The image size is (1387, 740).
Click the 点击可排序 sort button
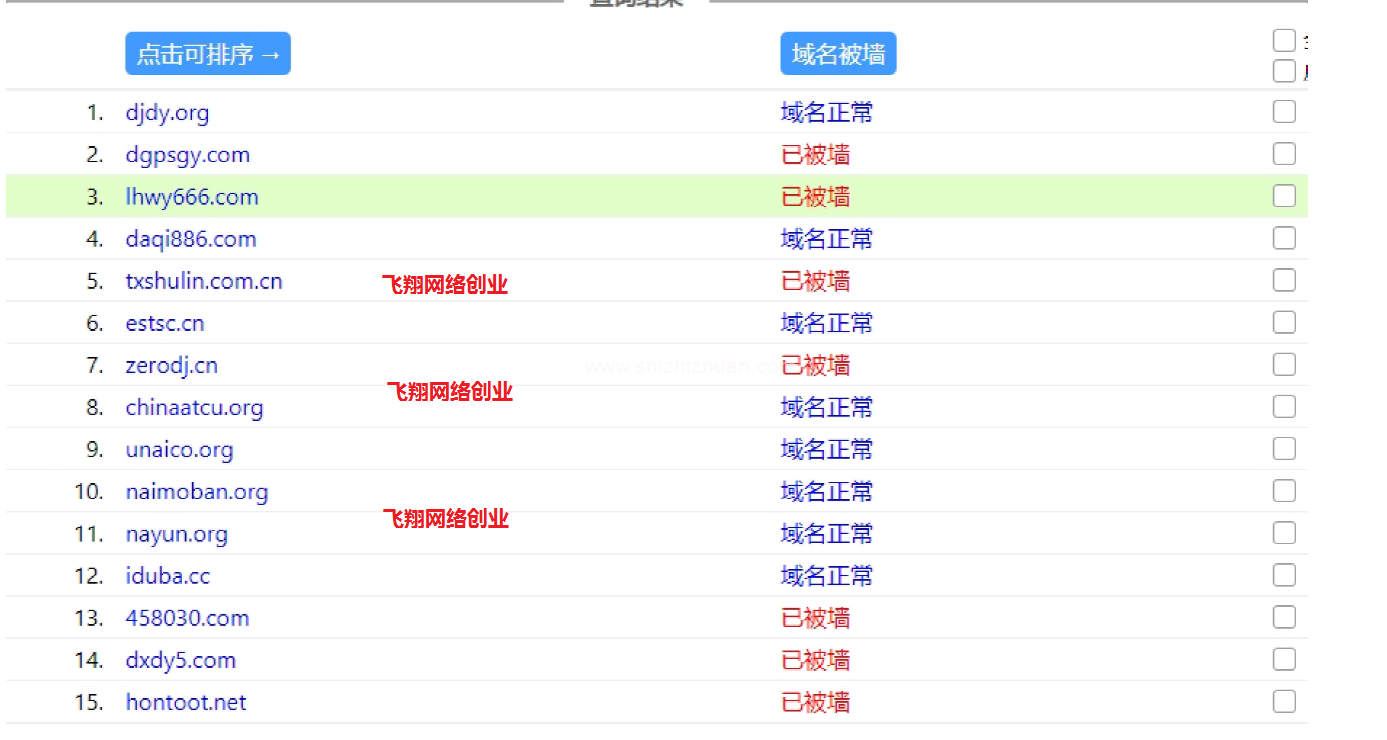[208, 54]
